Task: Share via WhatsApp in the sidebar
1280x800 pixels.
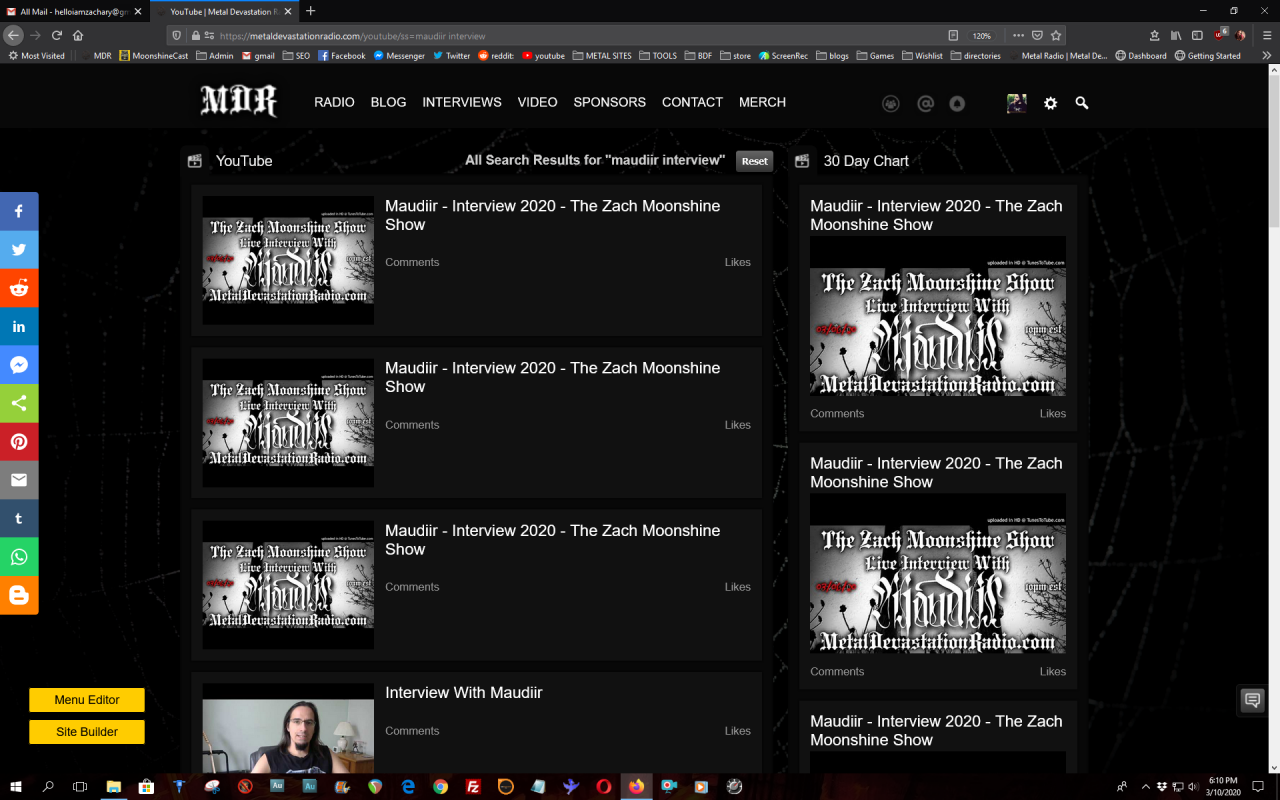Action: pos(19,557)
